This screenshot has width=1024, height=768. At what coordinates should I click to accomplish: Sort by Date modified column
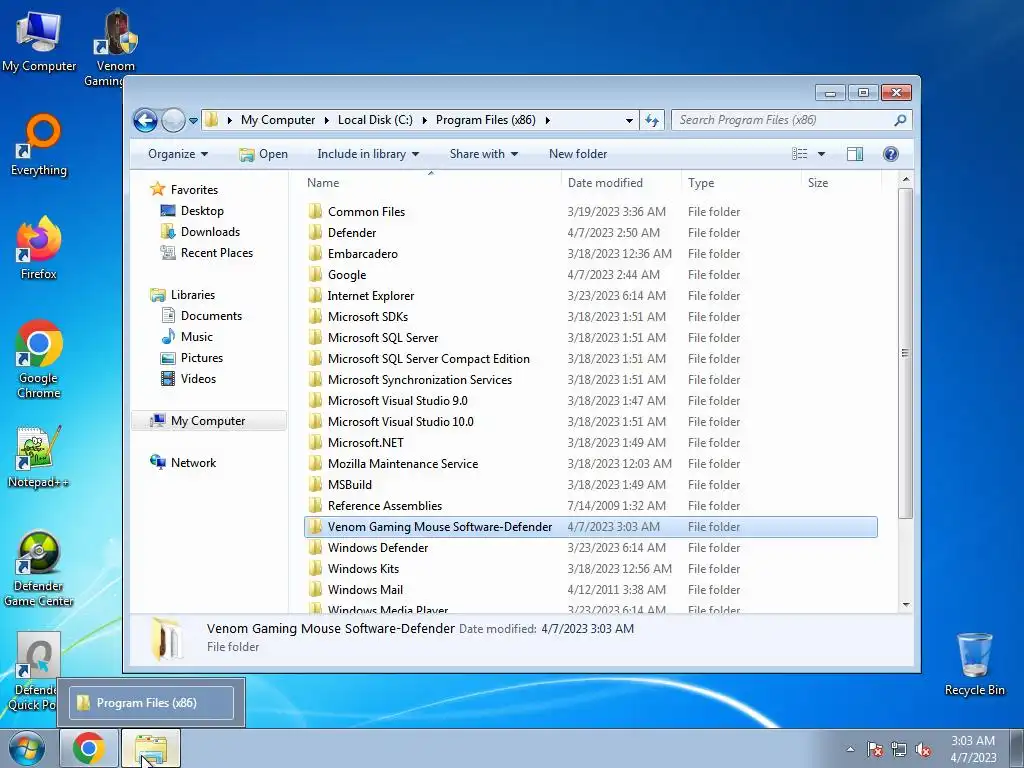tap(620, 183)
